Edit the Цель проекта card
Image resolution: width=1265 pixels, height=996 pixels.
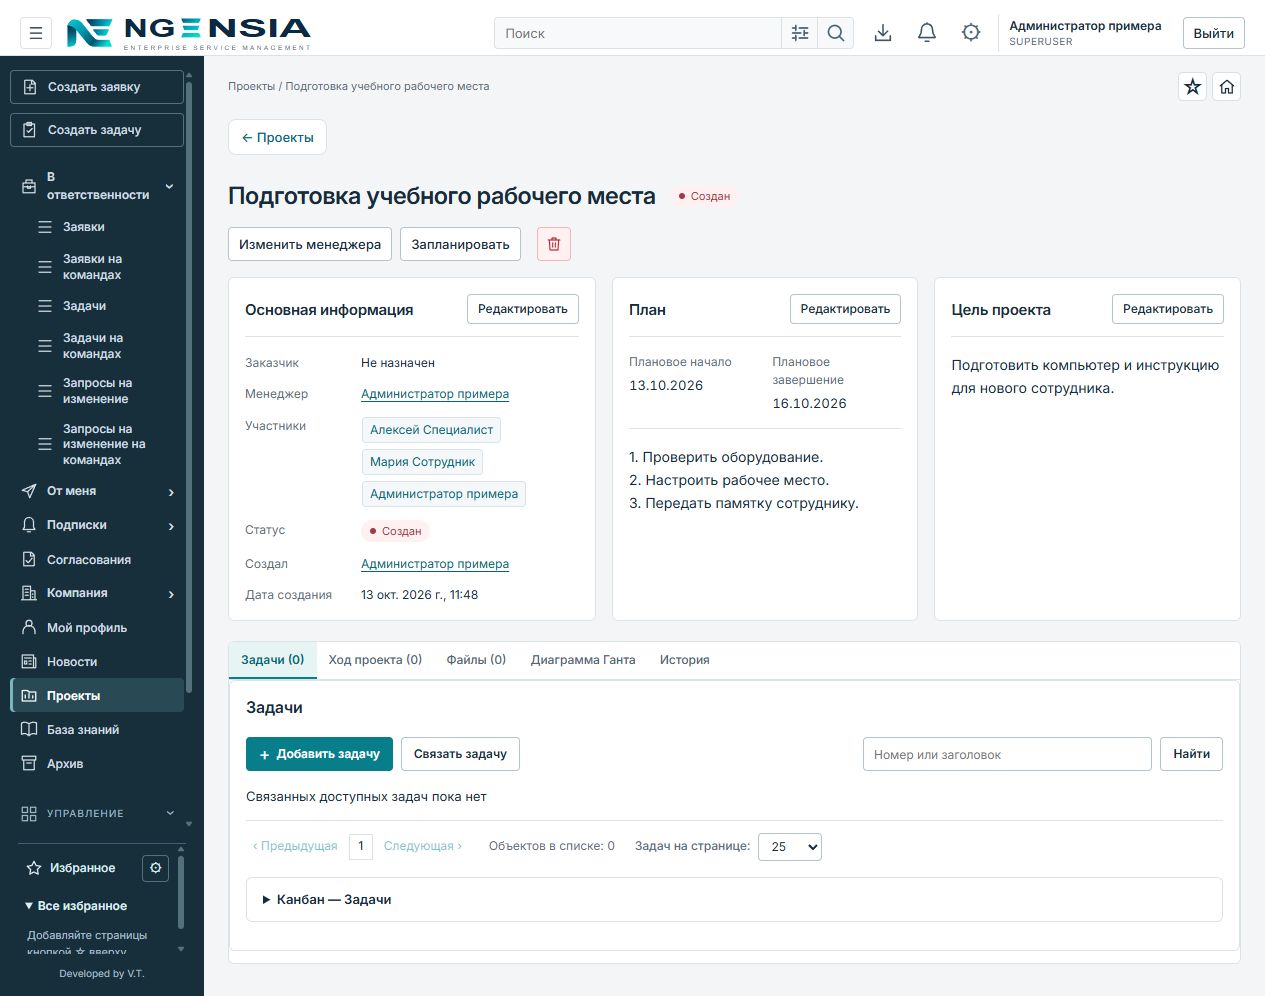(x=1168, y=309)
